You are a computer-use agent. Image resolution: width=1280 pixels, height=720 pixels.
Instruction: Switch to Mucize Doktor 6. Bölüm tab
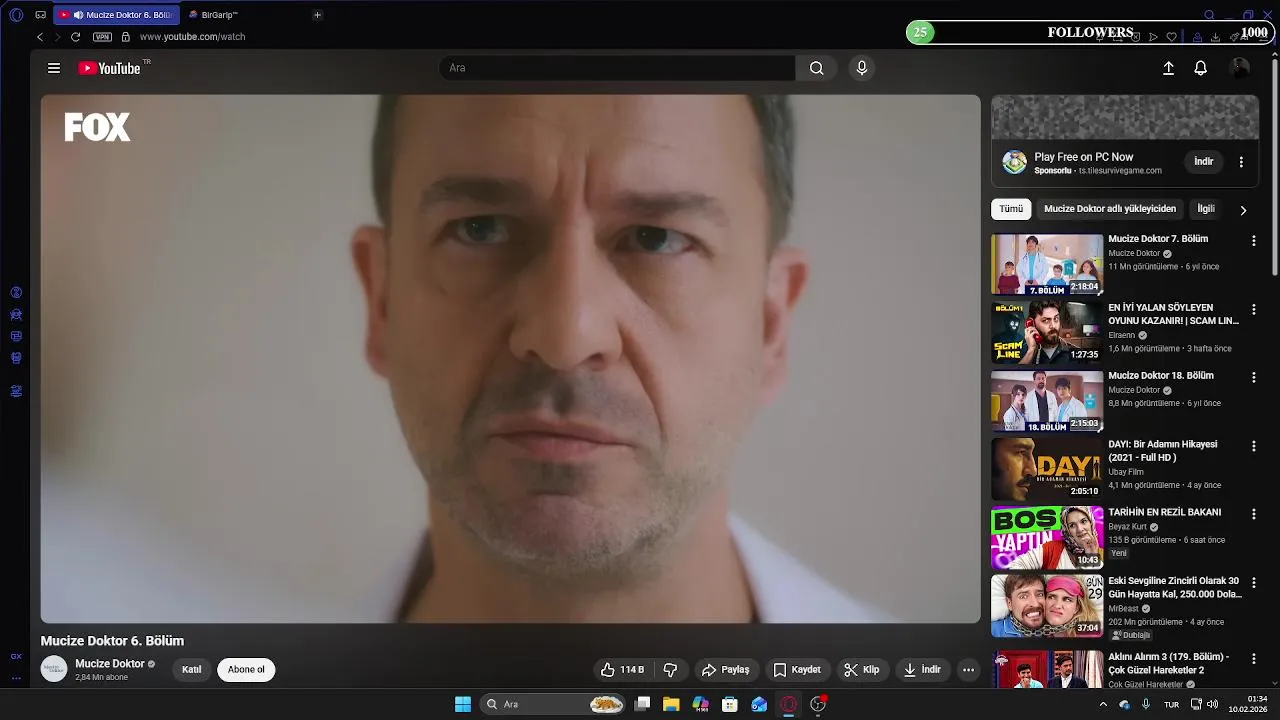(x=116, y=15)
